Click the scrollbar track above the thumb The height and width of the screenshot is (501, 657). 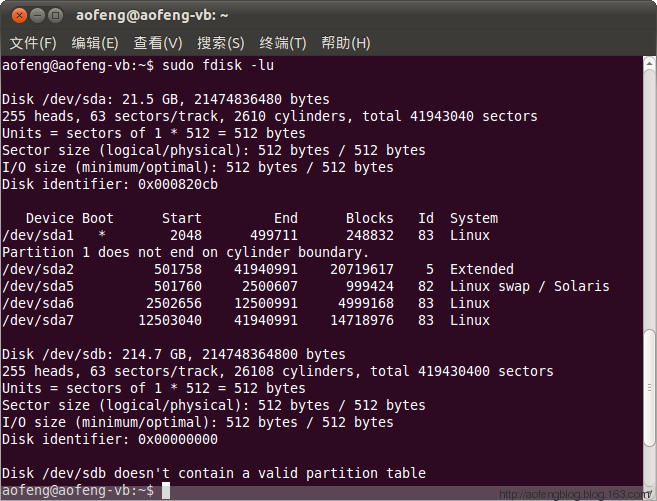[x=649, y=200]
